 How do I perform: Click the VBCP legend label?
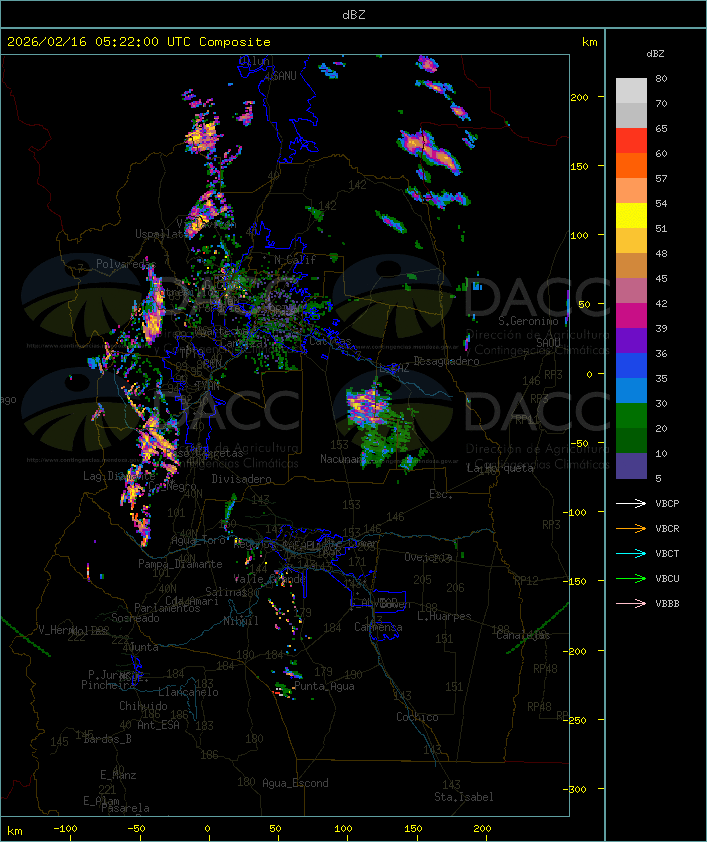(x=667, y=504)
